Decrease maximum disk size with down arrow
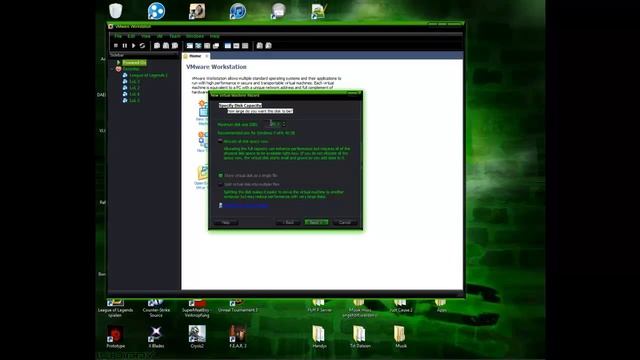Screen dimensions: 640x360 point(284,126)
